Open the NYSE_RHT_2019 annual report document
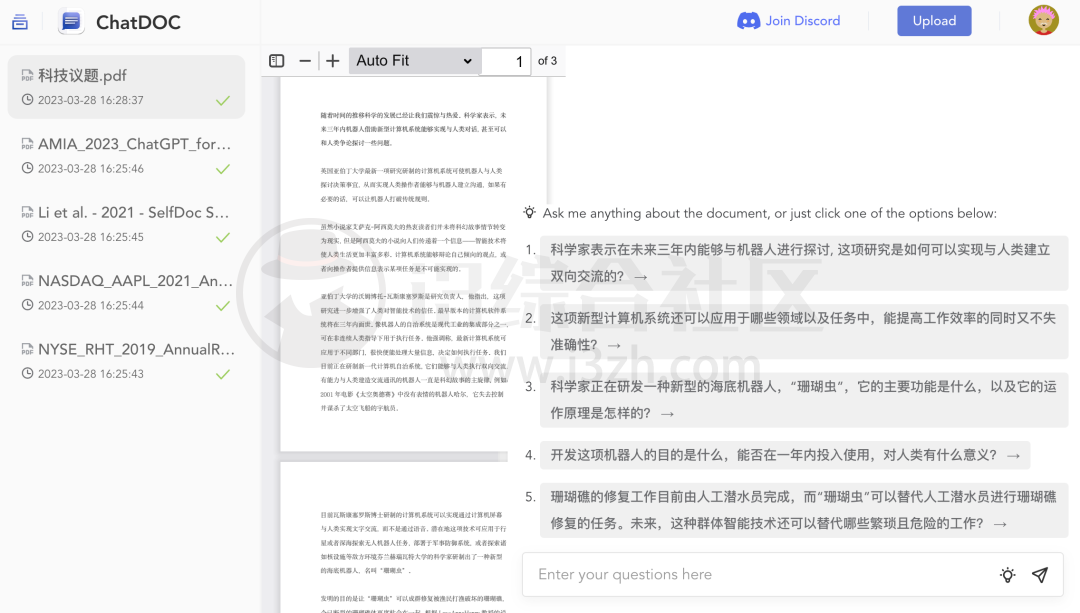The height and width of the screenshot is (613, 1080). [126, 361]
